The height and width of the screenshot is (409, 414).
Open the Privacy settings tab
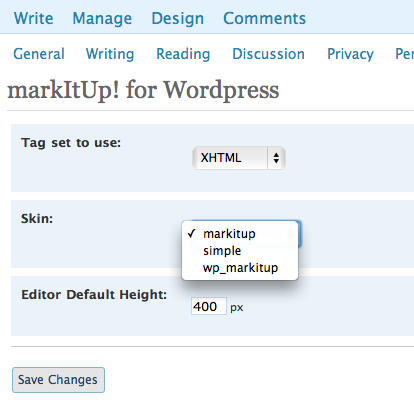(350, 54)
